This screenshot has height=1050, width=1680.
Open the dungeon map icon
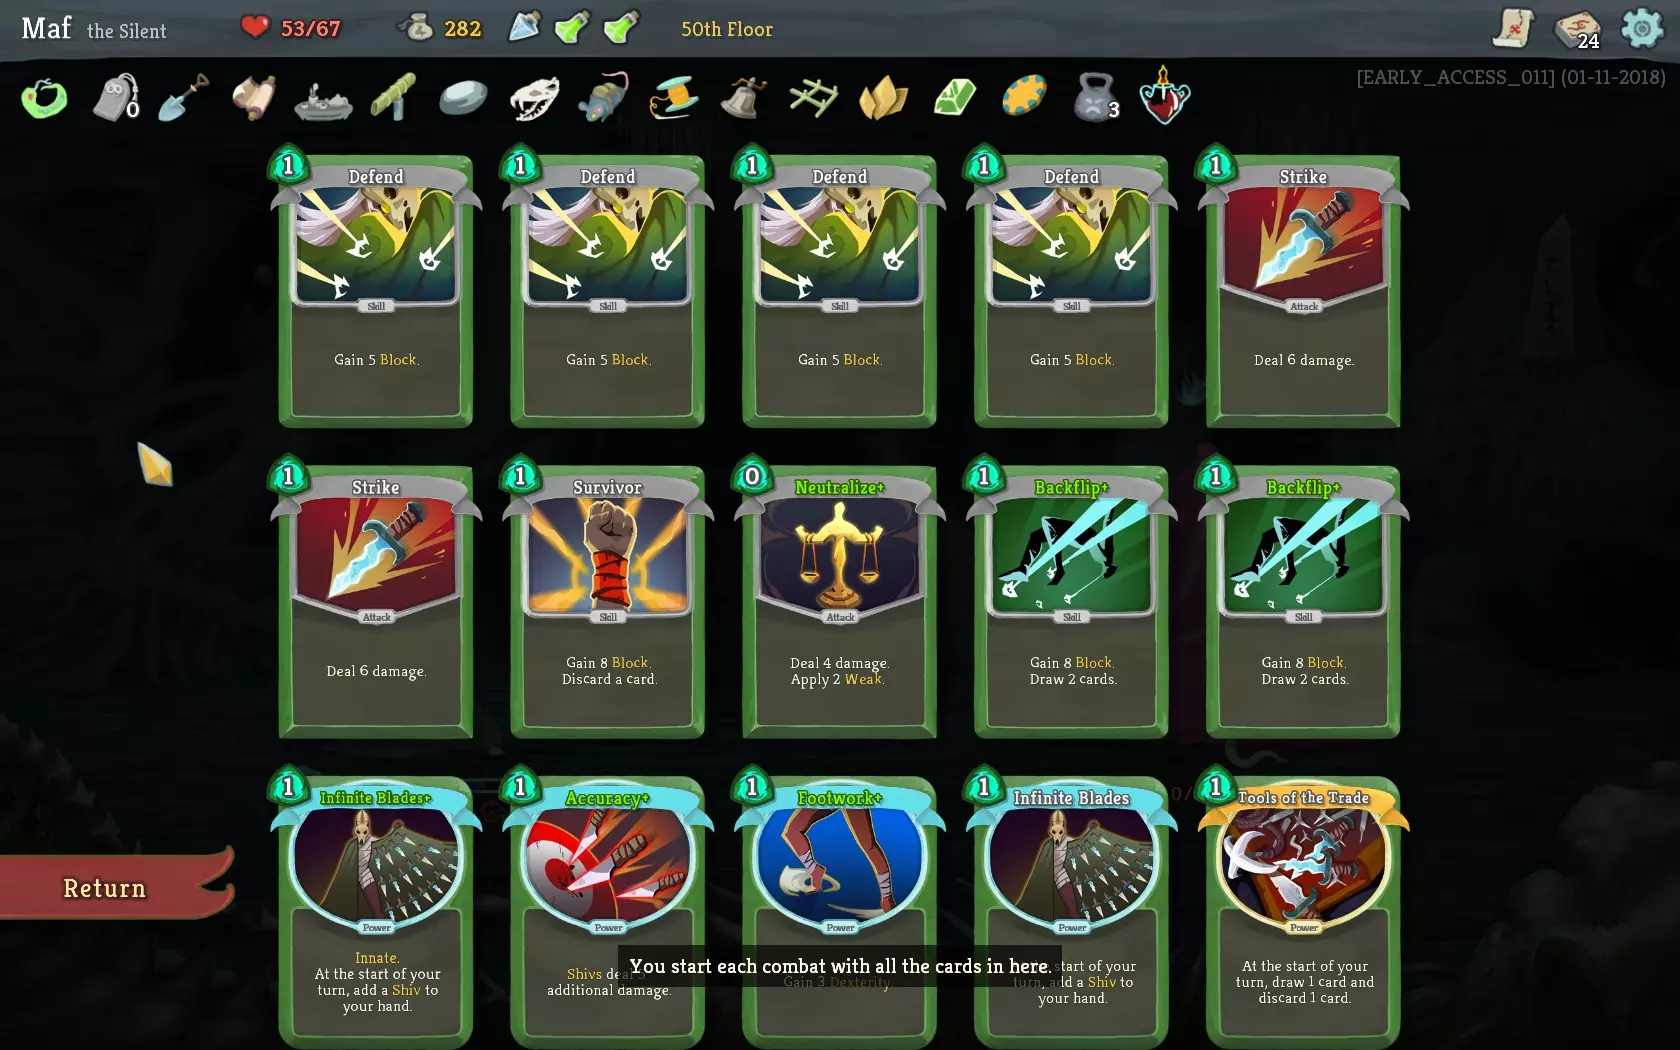[1514, 28]
